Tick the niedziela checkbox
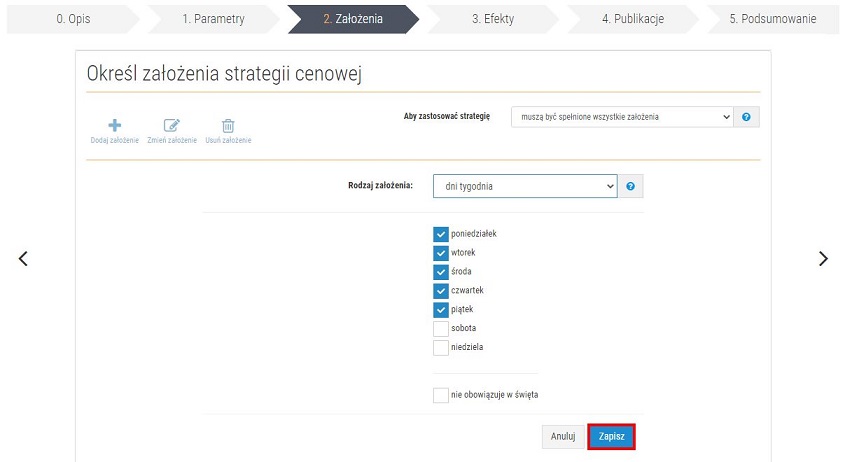845x462 pixels. tap(441, 347)
